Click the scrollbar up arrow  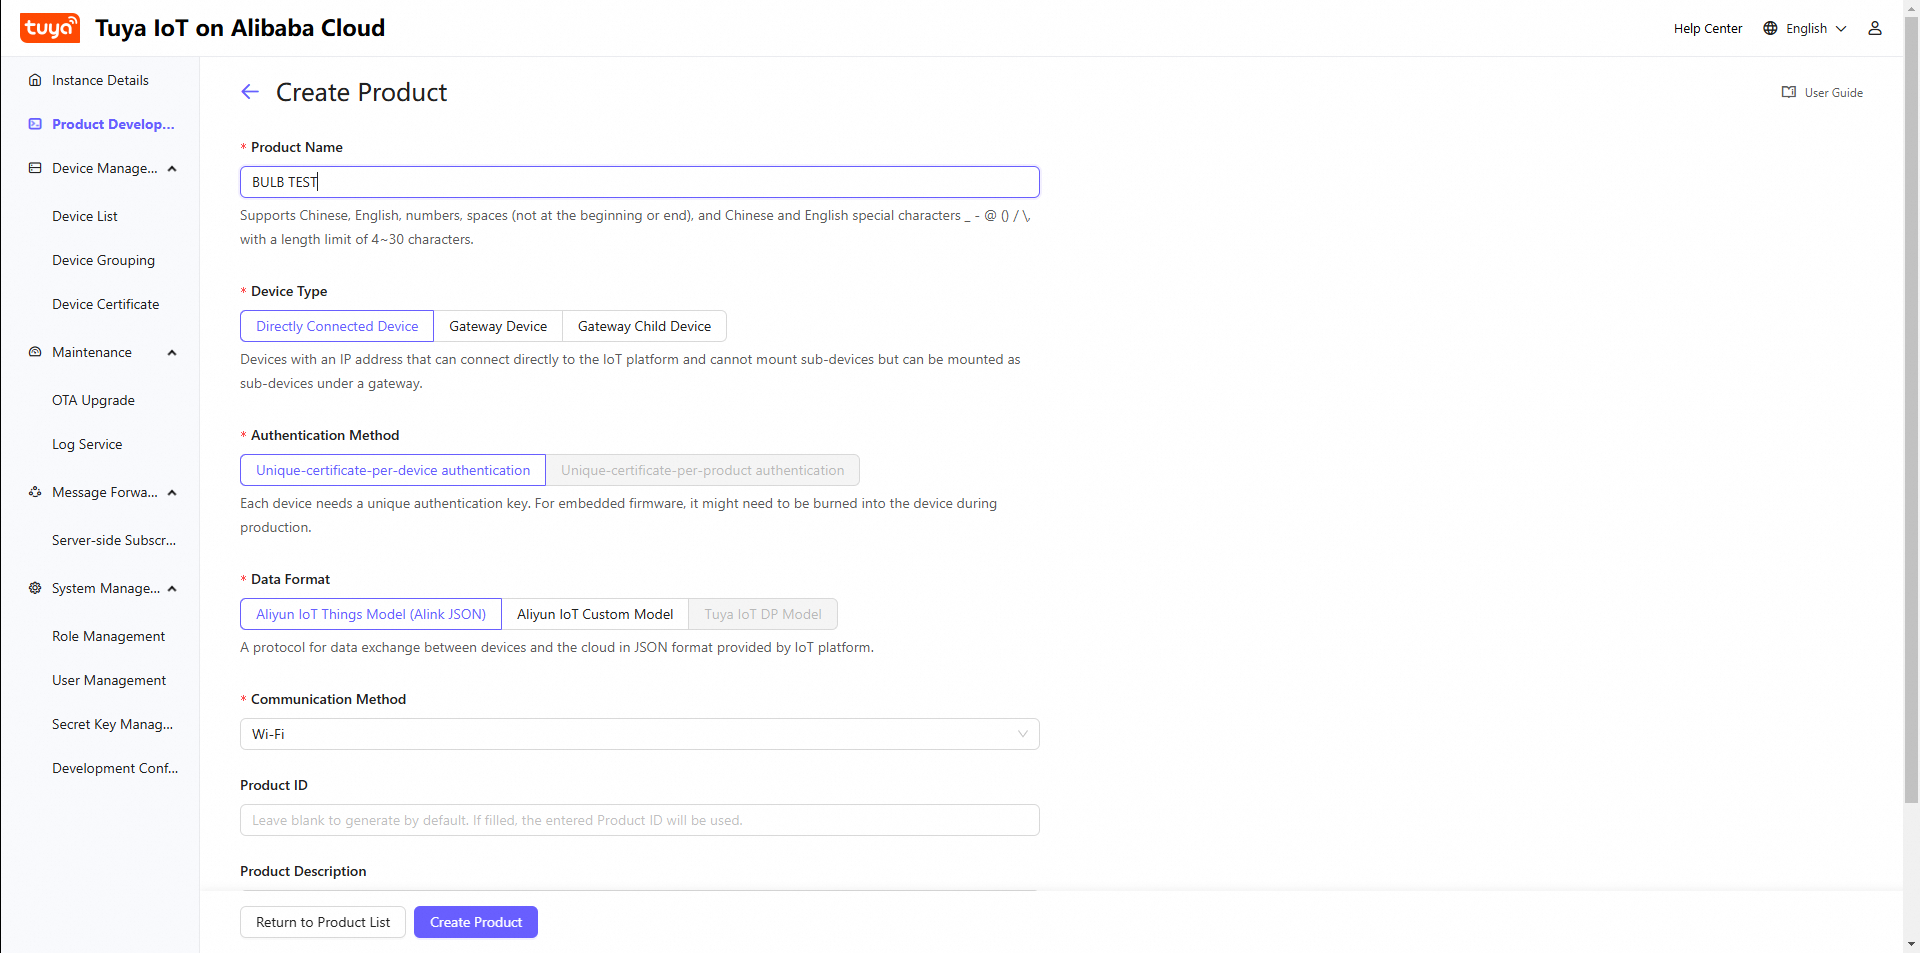[1912, 7]
